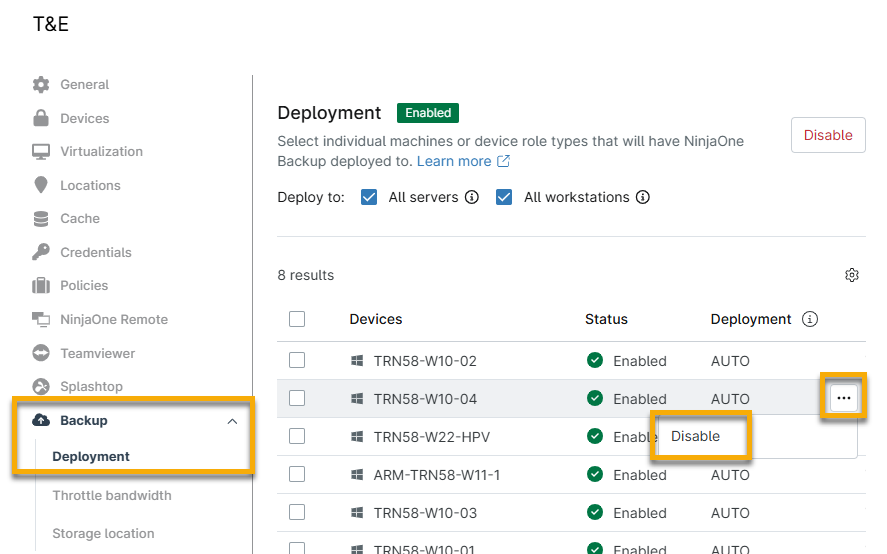This screenshot has height=554, width=887.
Task: Click the table settings gear icon
Action: 852,275
